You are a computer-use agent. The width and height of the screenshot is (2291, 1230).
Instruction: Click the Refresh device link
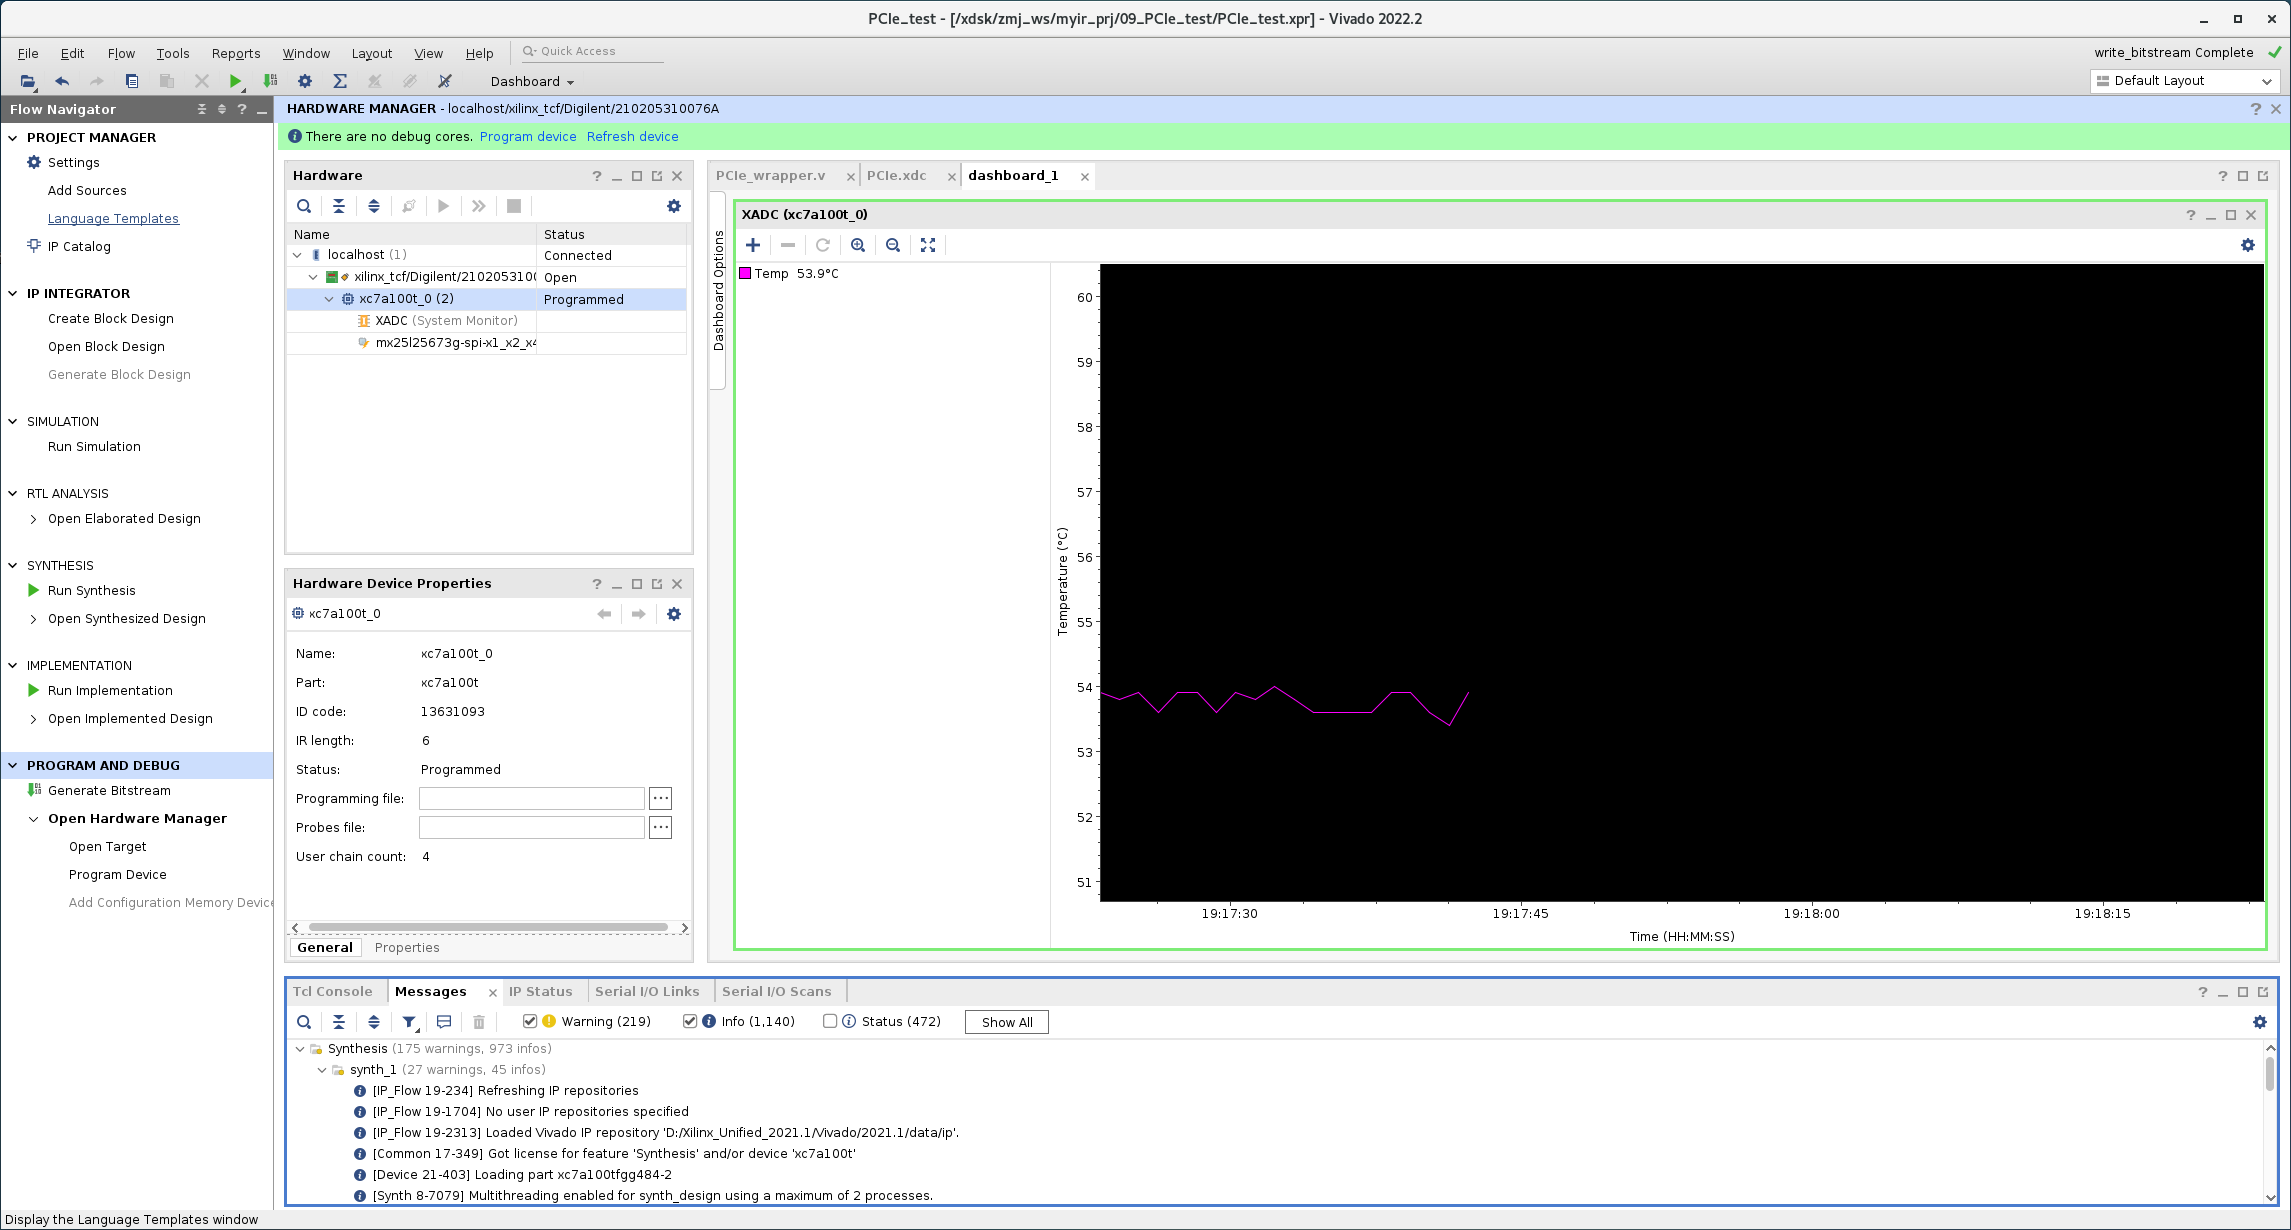(x=633, y=136)
